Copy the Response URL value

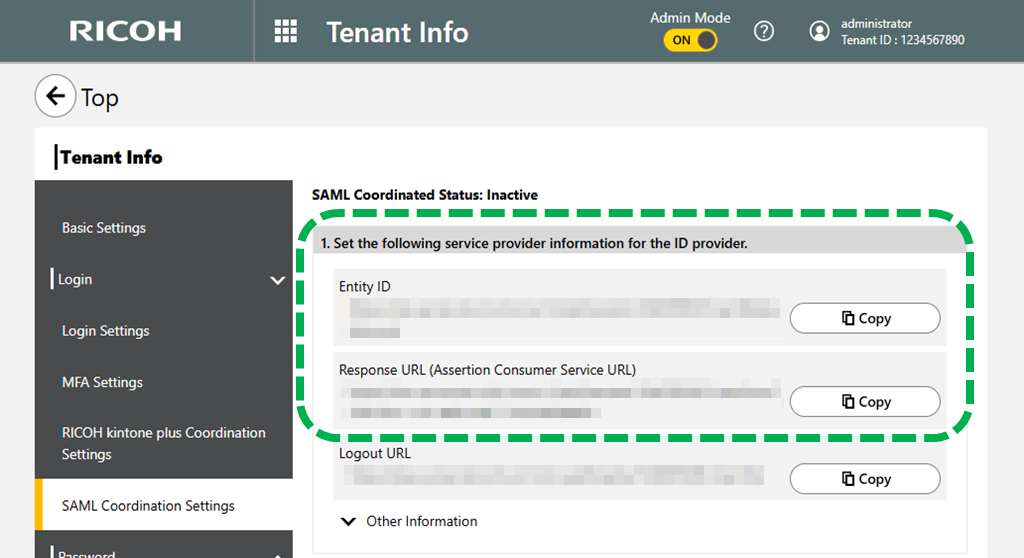tap(865, 401)
